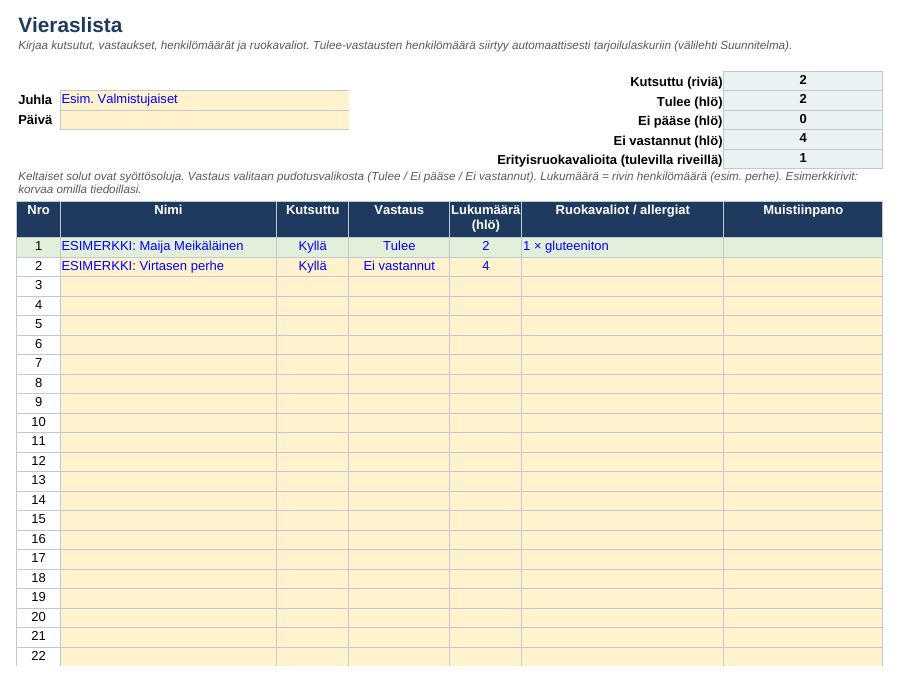
Task: Click the Kutsuttu cell in row 12
Action: tap(312, 461)
